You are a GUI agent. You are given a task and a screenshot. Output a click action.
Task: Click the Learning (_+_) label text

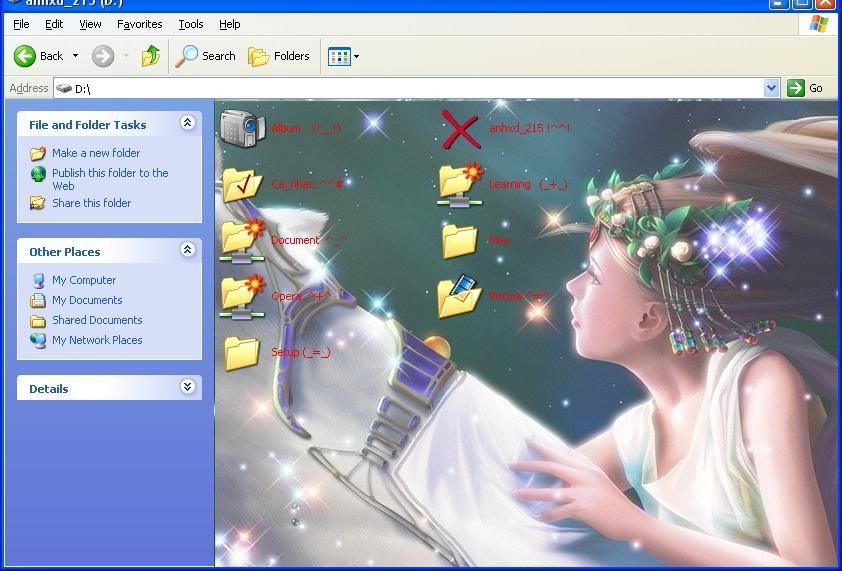click(528, 184)
